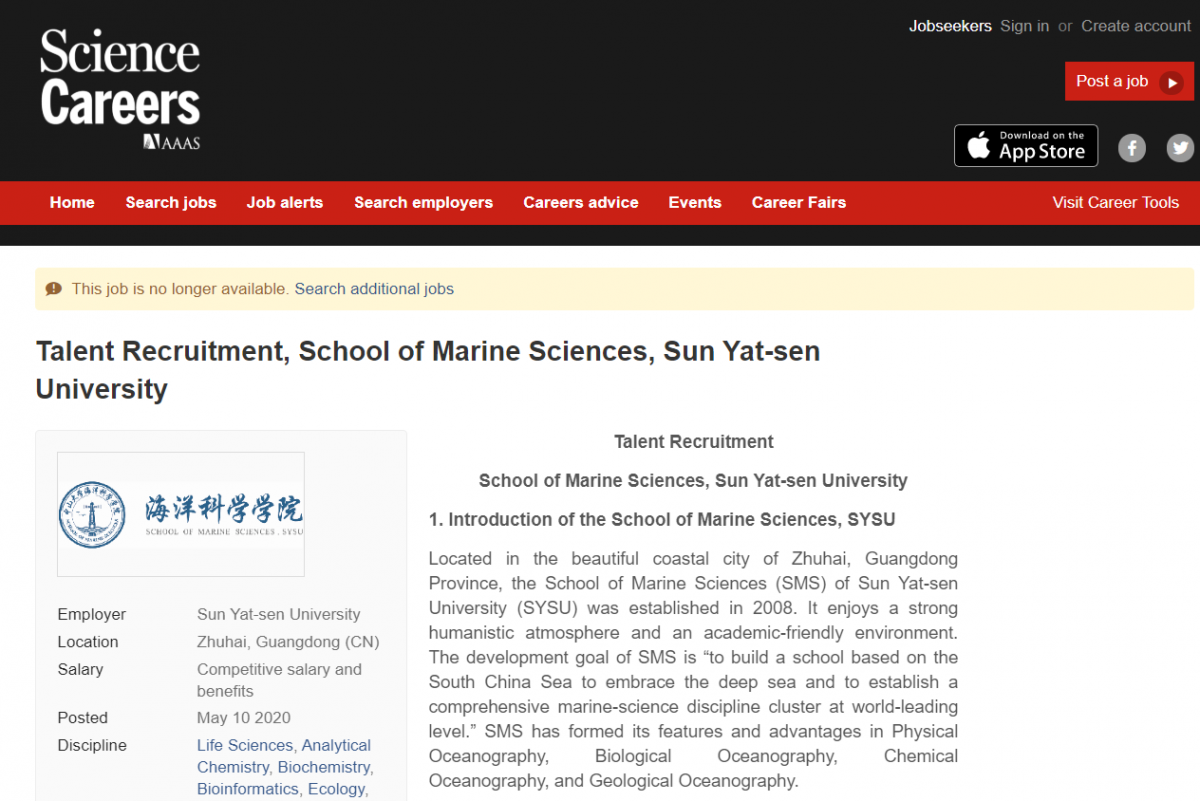Select the Life Sciences discipline link
Image resolution: width=1200 pixels, height=801 pixels.
pos(244,745)
